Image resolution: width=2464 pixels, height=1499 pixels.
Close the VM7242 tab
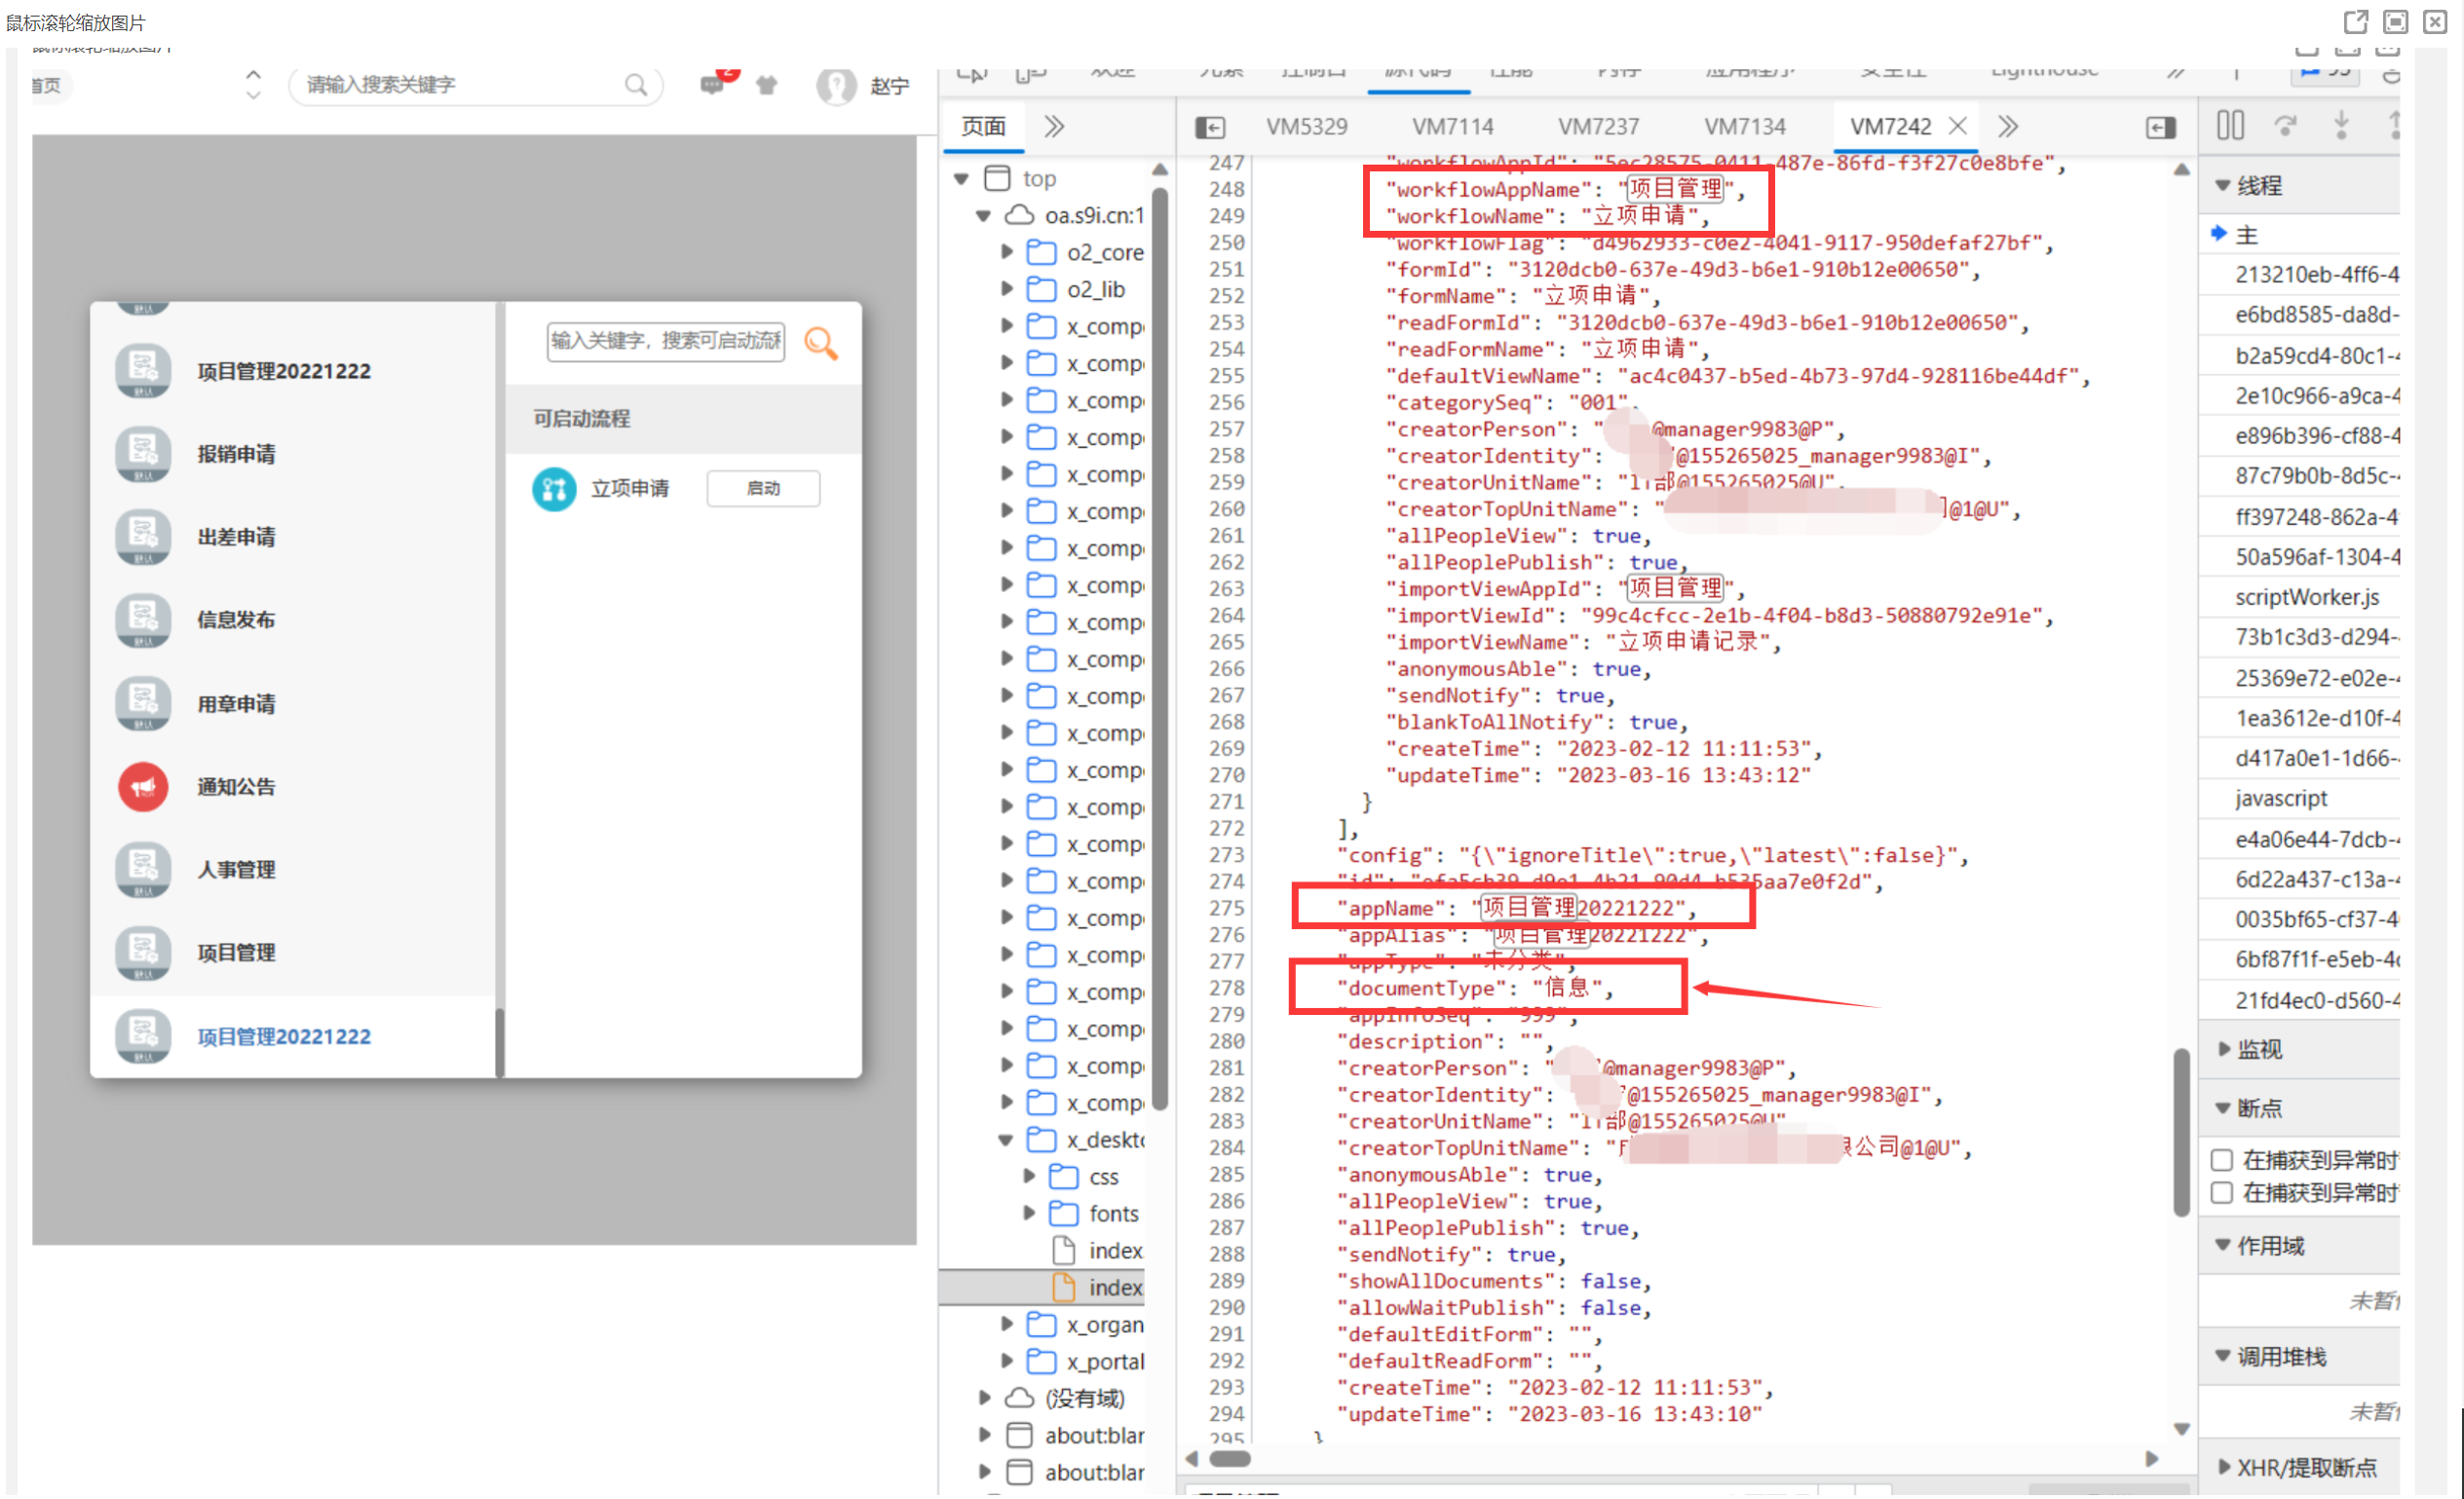(1958, 126)
